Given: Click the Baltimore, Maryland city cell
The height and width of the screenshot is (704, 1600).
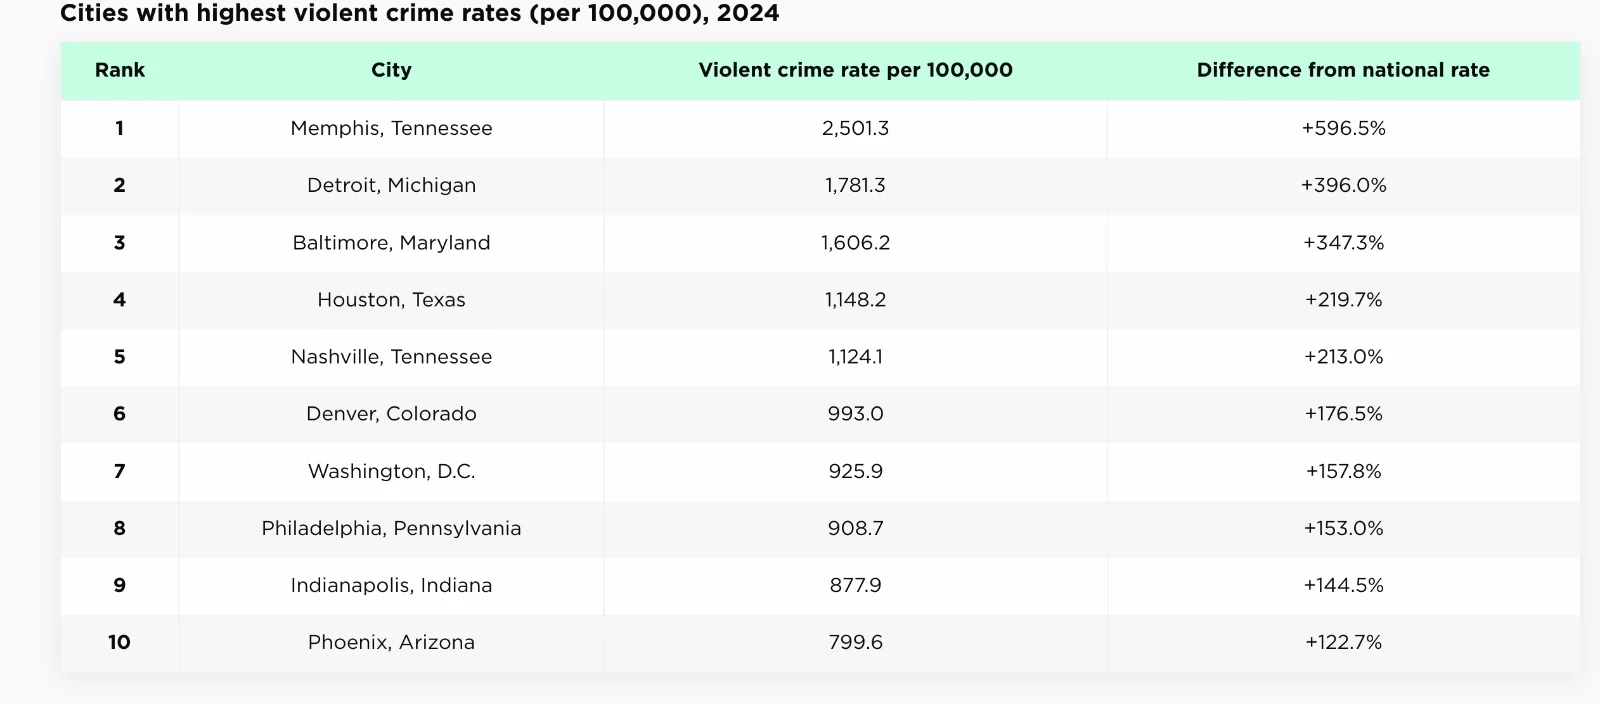Looking at the screenshot, I should pyautogui.click(x=391, y=242).
